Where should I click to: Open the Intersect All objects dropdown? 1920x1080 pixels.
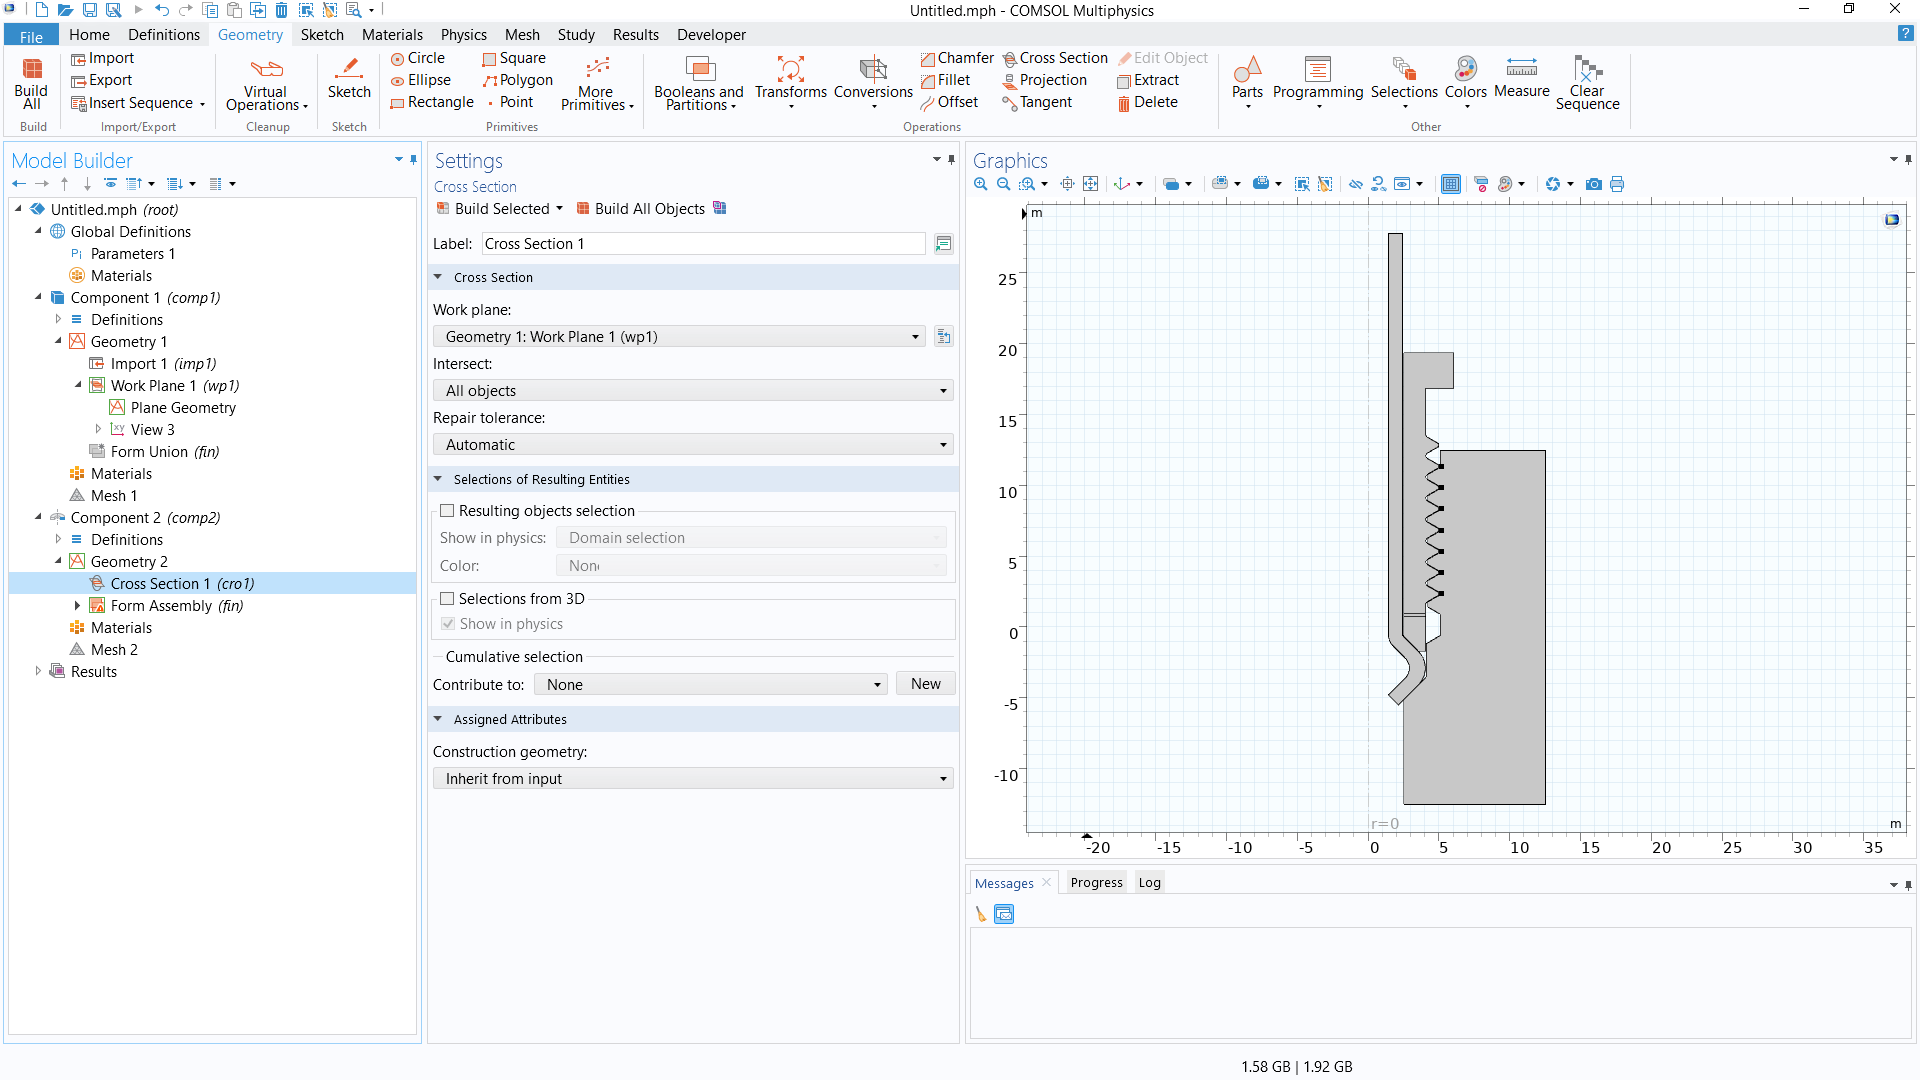click(693, 391)
